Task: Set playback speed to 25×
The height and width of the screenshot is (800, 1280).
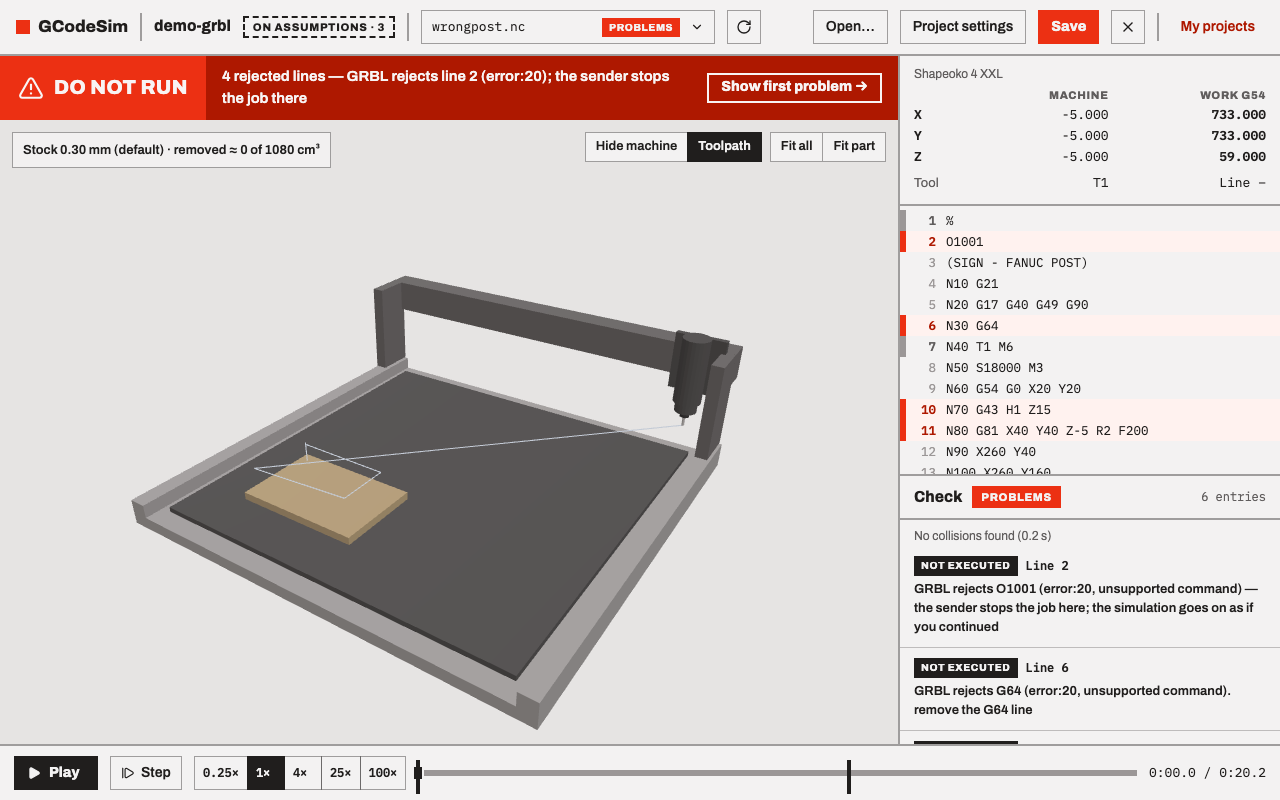Action: pyautogui.click(x=341, y=773)
